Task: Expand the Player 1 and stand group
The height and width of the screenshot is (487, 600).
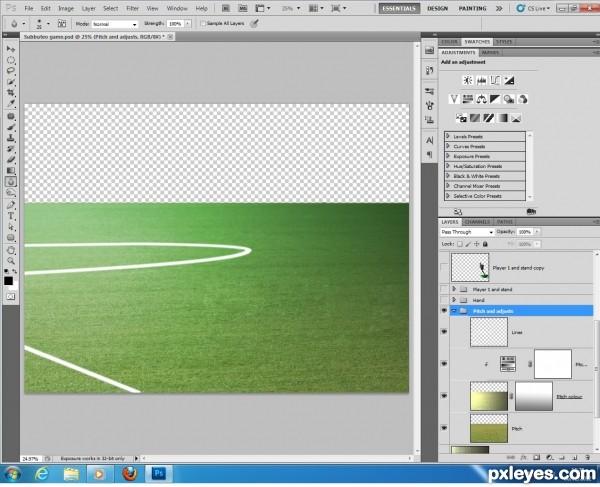Action: 454,289
